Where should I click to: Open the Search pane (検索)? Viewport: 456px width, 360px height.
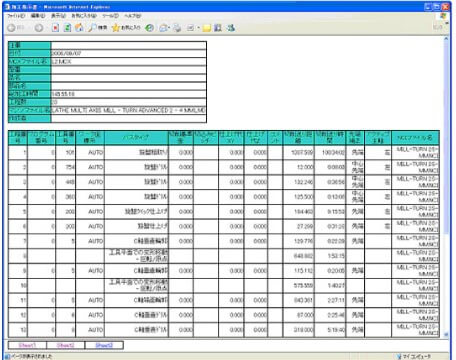coord(97,28)
